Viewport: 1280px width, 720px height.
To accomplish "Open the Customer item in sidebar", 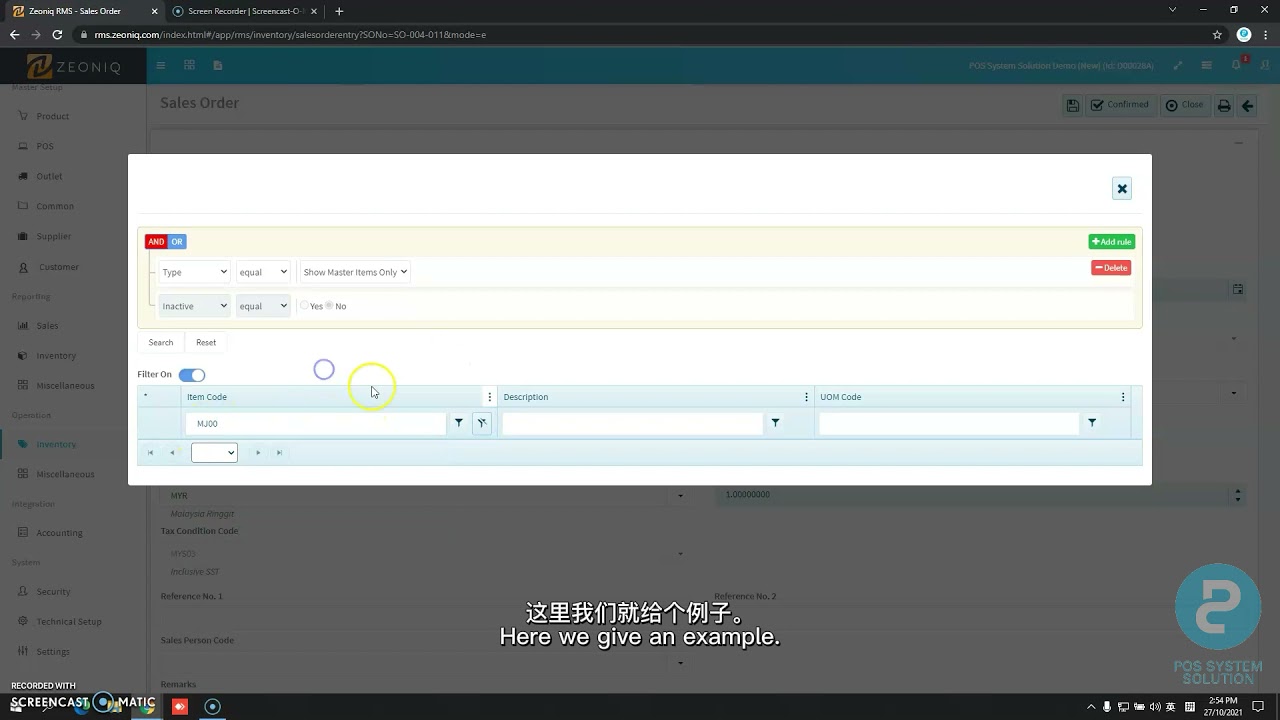I will pyautogui.click(x=58, y=267).
